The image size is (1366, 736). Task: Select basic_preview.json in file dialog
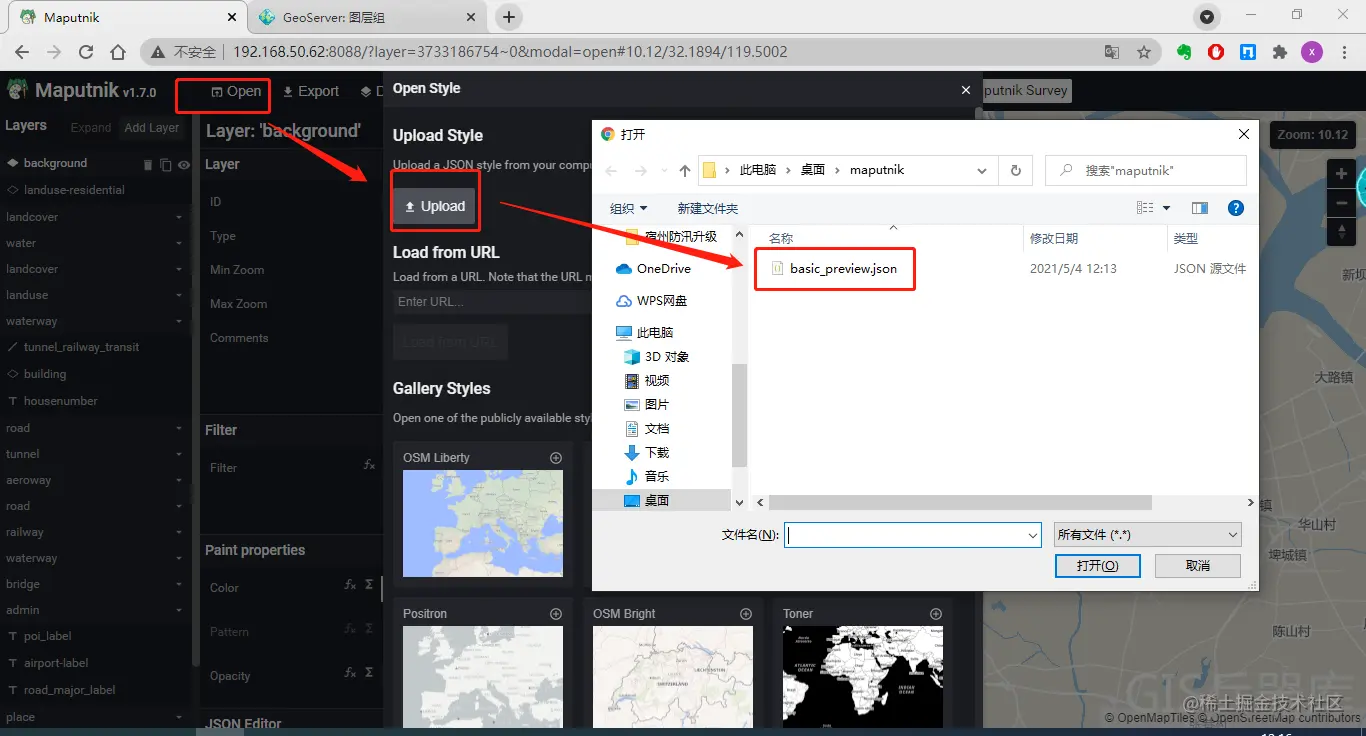point(832,269)
